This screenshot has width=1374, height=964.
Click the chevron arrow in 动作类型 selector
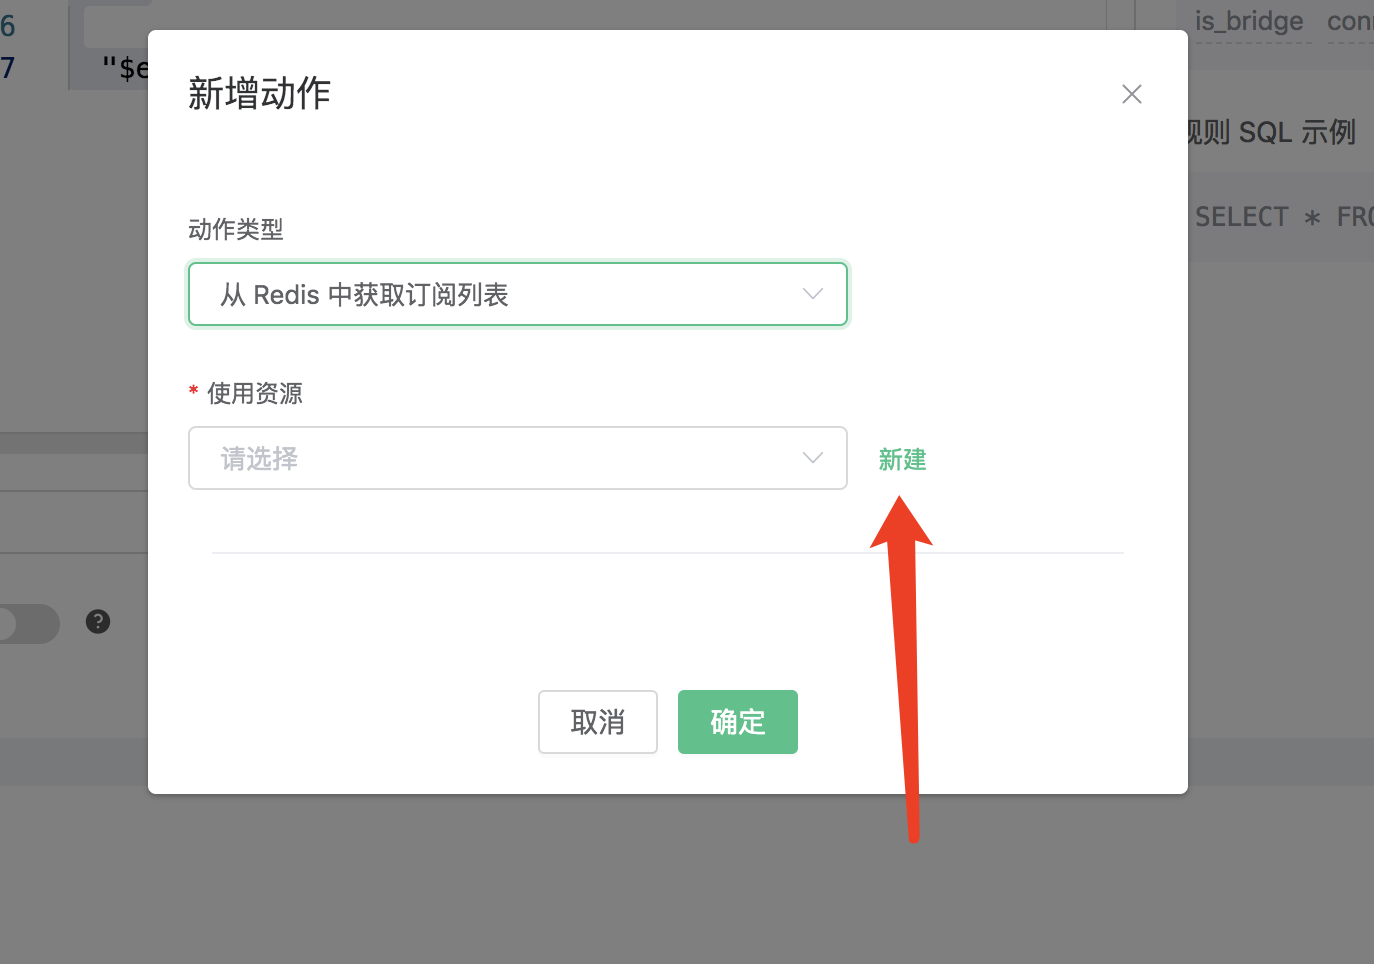pyautogui.click(x=813, y=294)
